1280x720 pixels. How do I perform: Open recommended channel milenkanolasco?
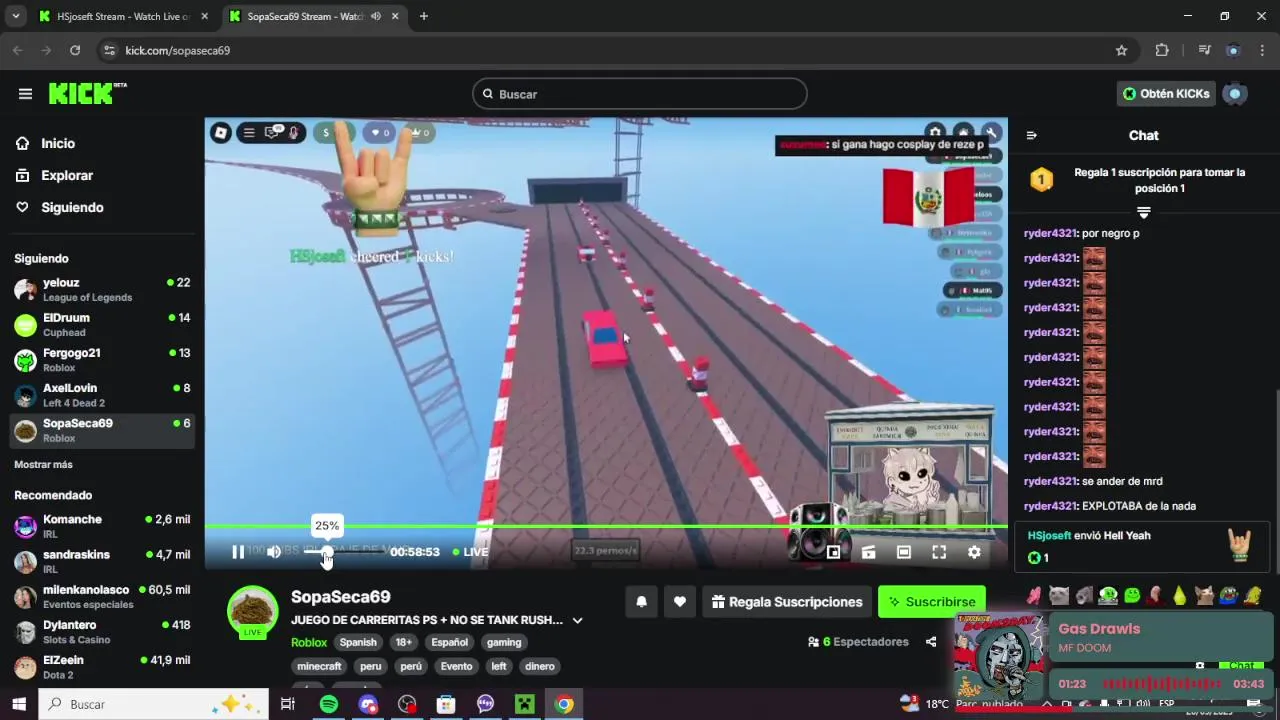coord(100,597)
